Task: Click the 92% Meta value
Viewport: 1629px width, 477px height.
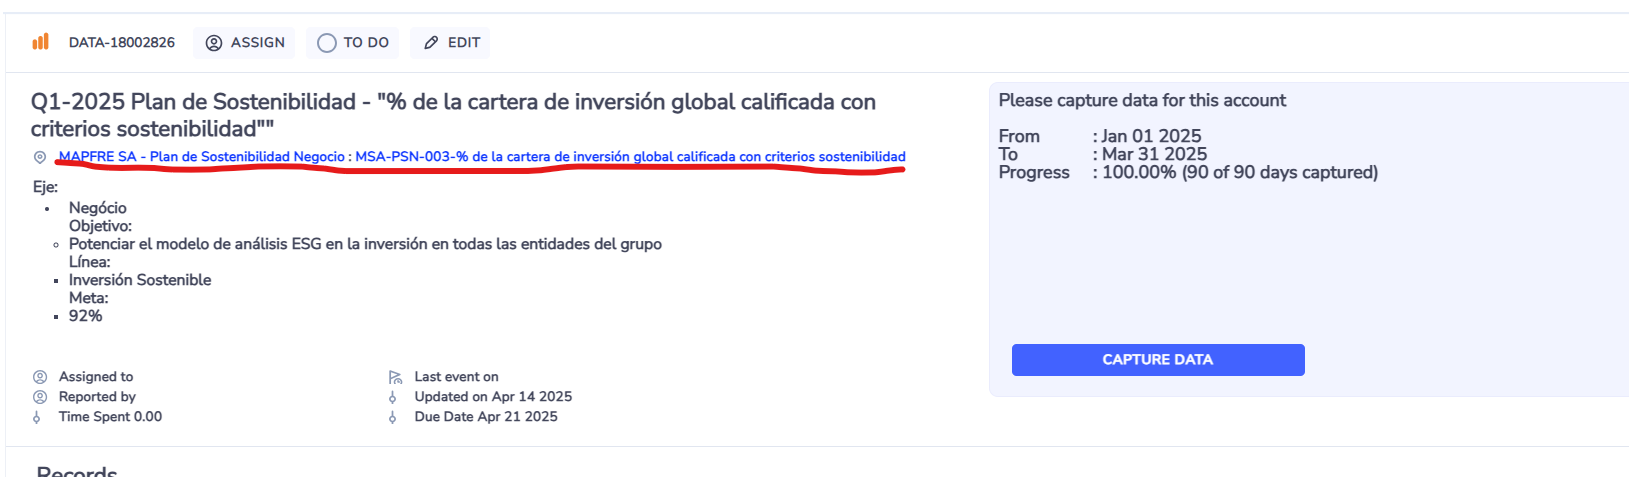Action: click(x=85, y=316)
